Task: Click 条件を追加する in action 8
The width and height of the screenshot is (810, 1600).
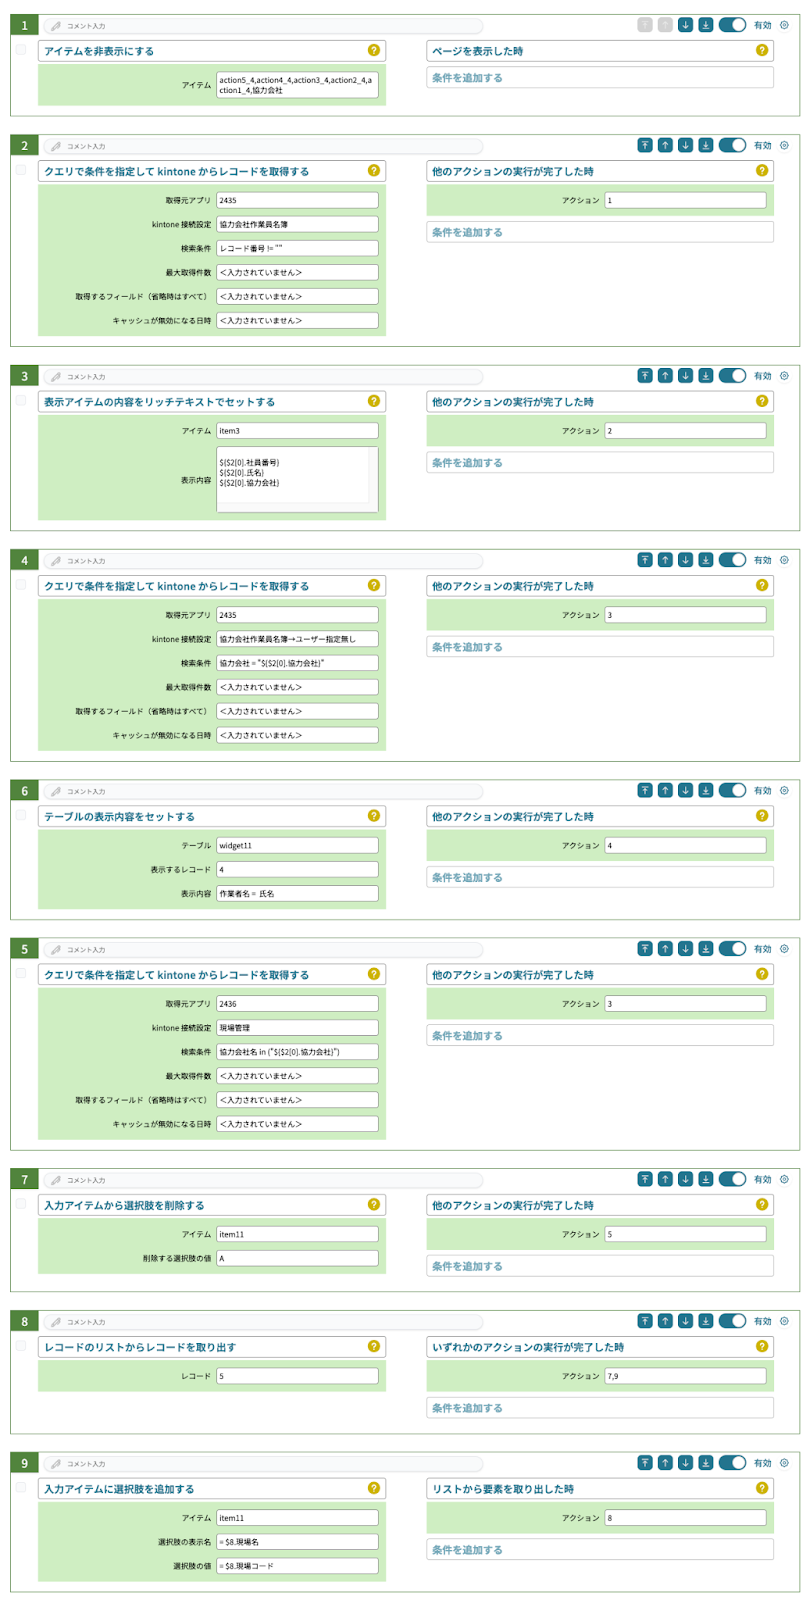Action: click(x=600, y=1408)
